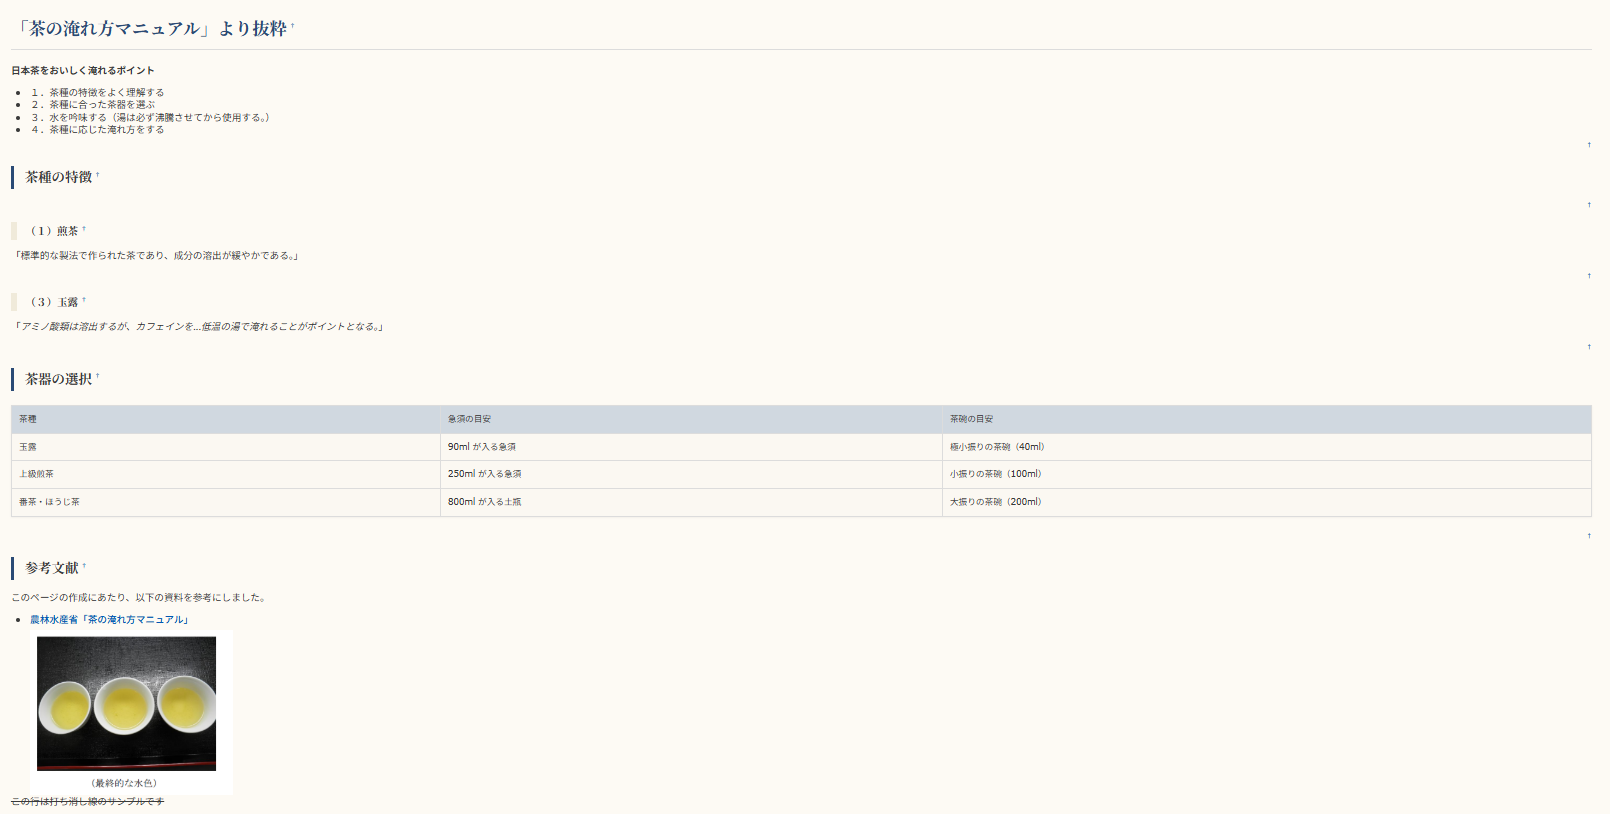Click the anchor mark after （3）玉露 heading
The width and height of the screenshot is (1610, 814).
point(84,300)
